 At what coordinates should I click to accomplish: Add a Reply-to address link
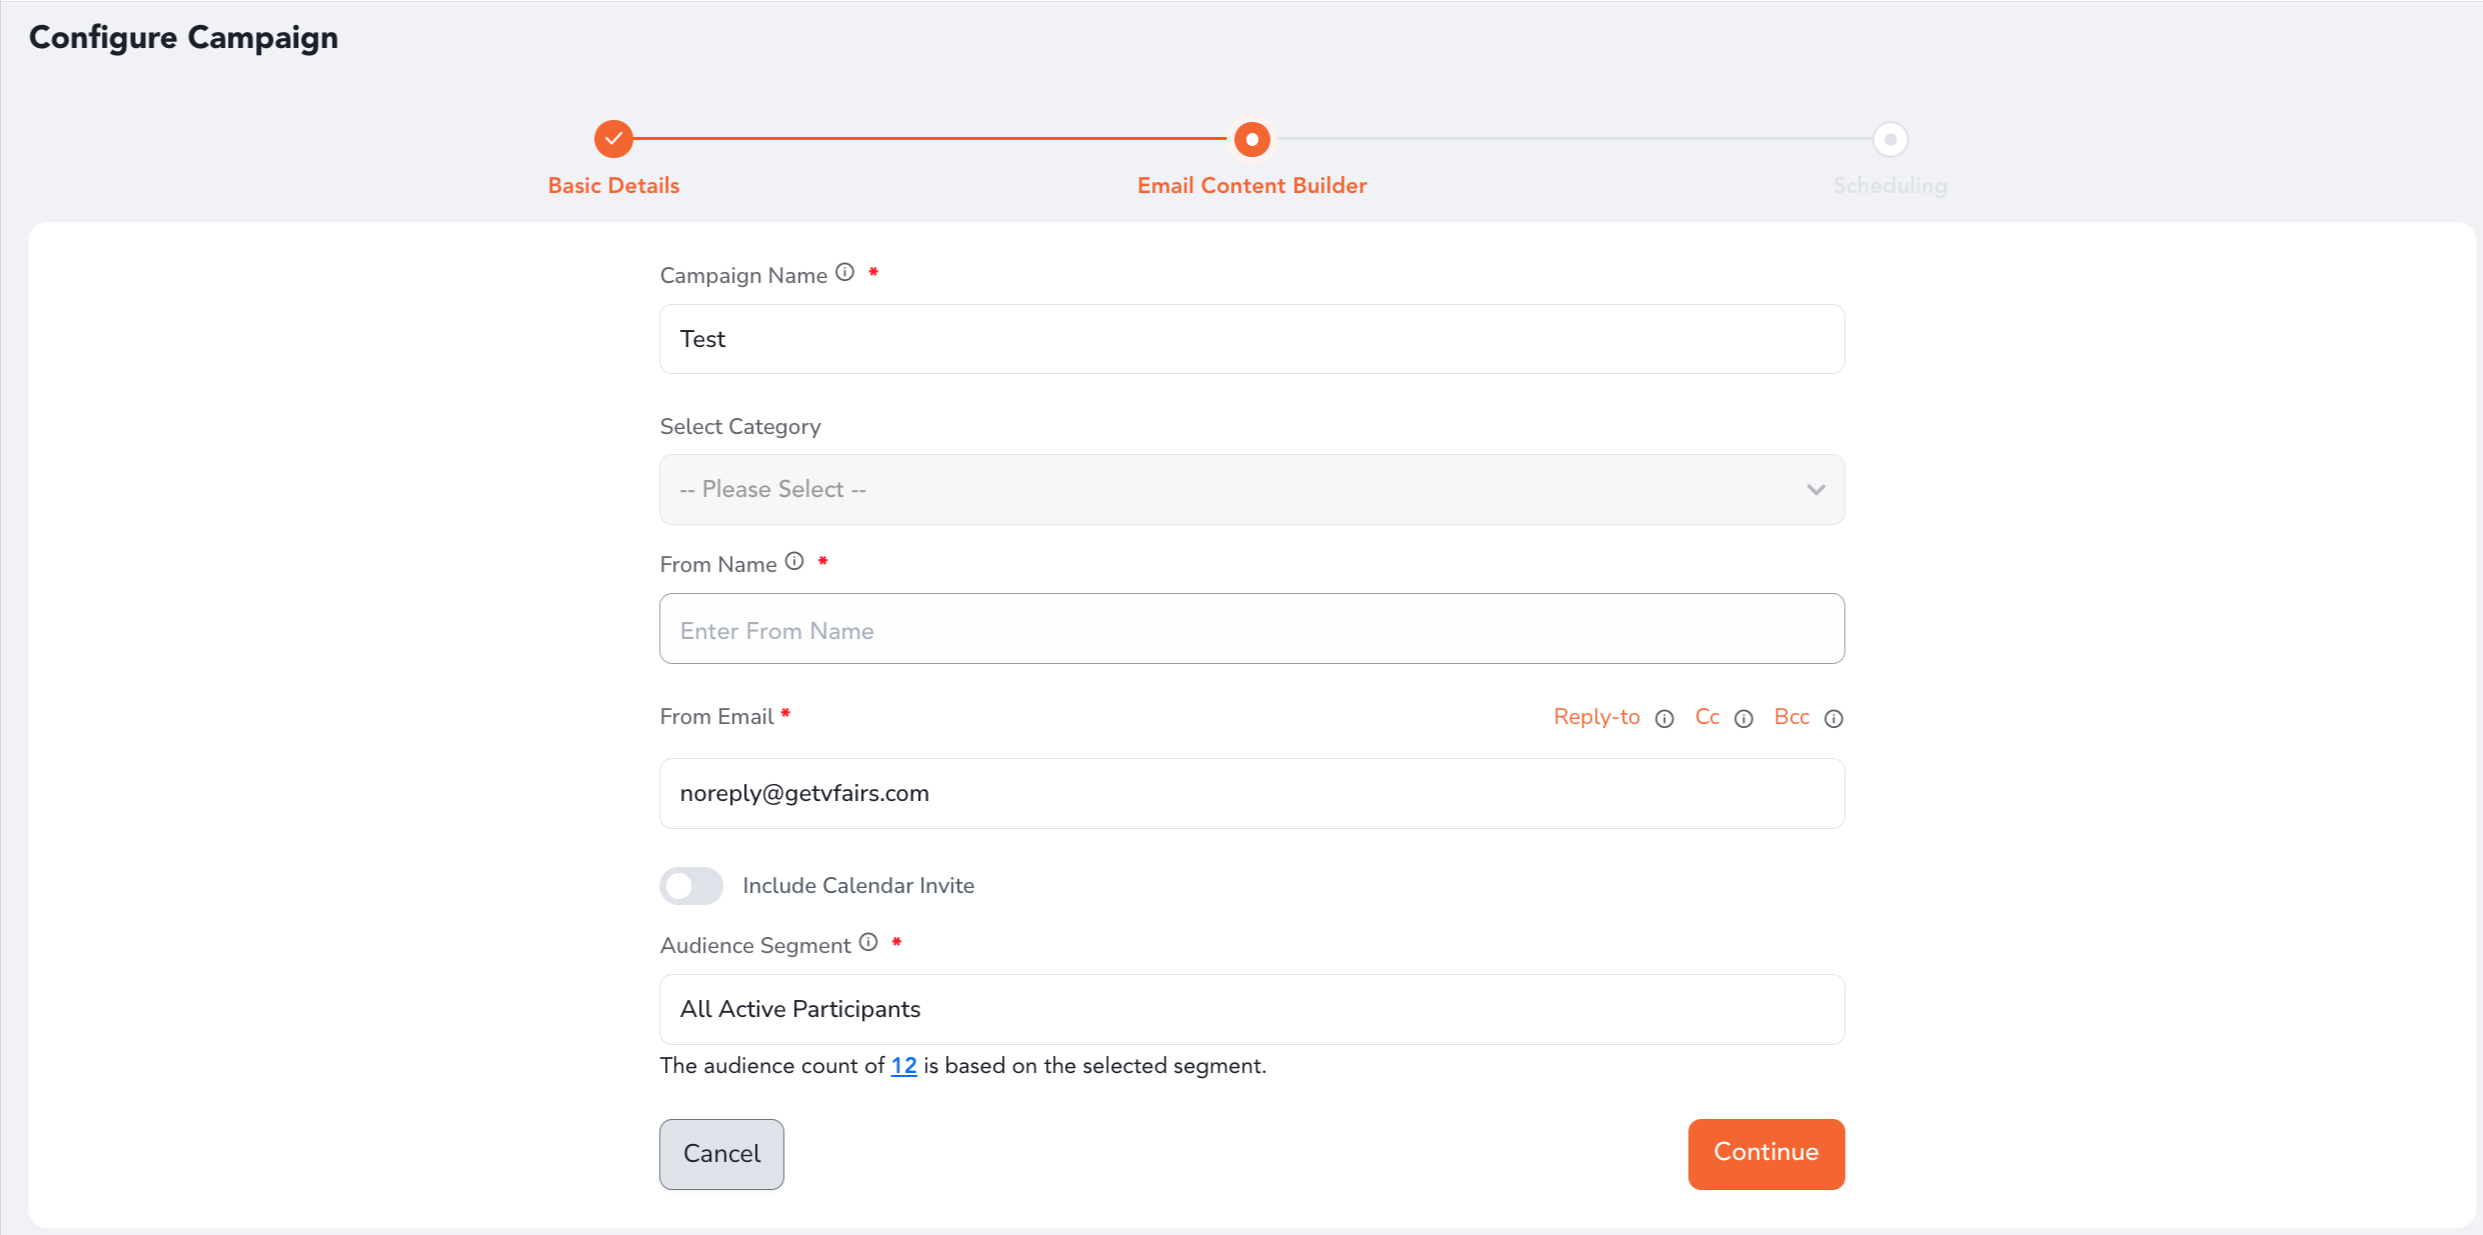[x=1596, y=717]
